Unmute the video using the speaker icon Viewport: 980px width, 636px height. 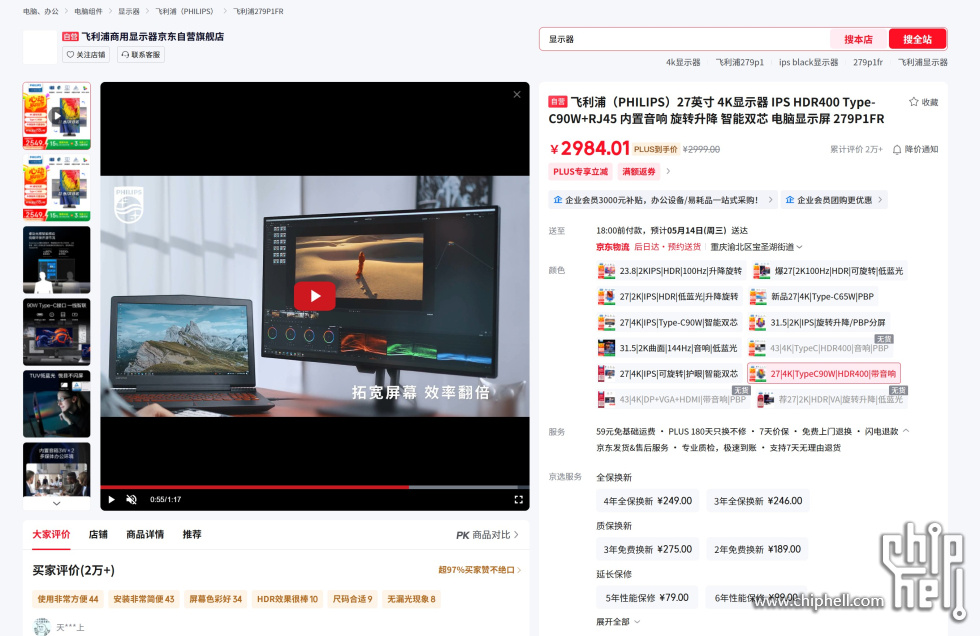131,499
